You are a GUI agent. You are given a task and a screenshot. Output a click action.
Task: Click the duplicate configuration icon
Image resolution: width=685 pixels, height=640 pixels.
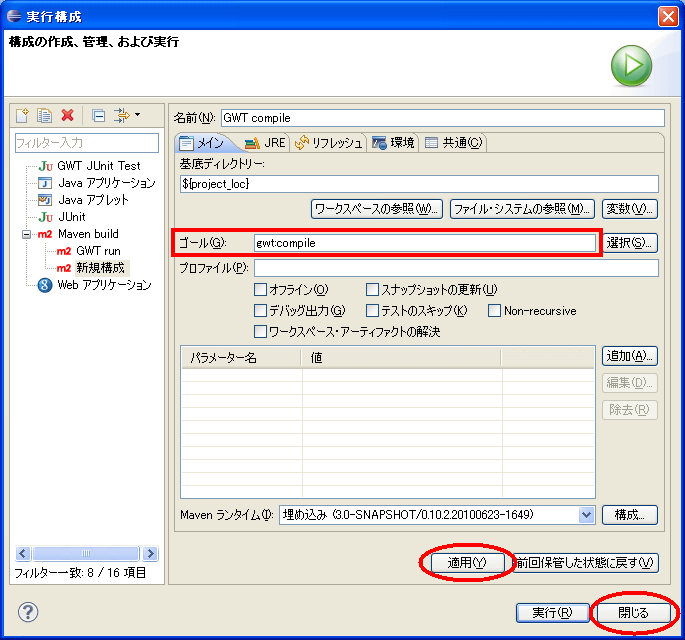point(45,115)
